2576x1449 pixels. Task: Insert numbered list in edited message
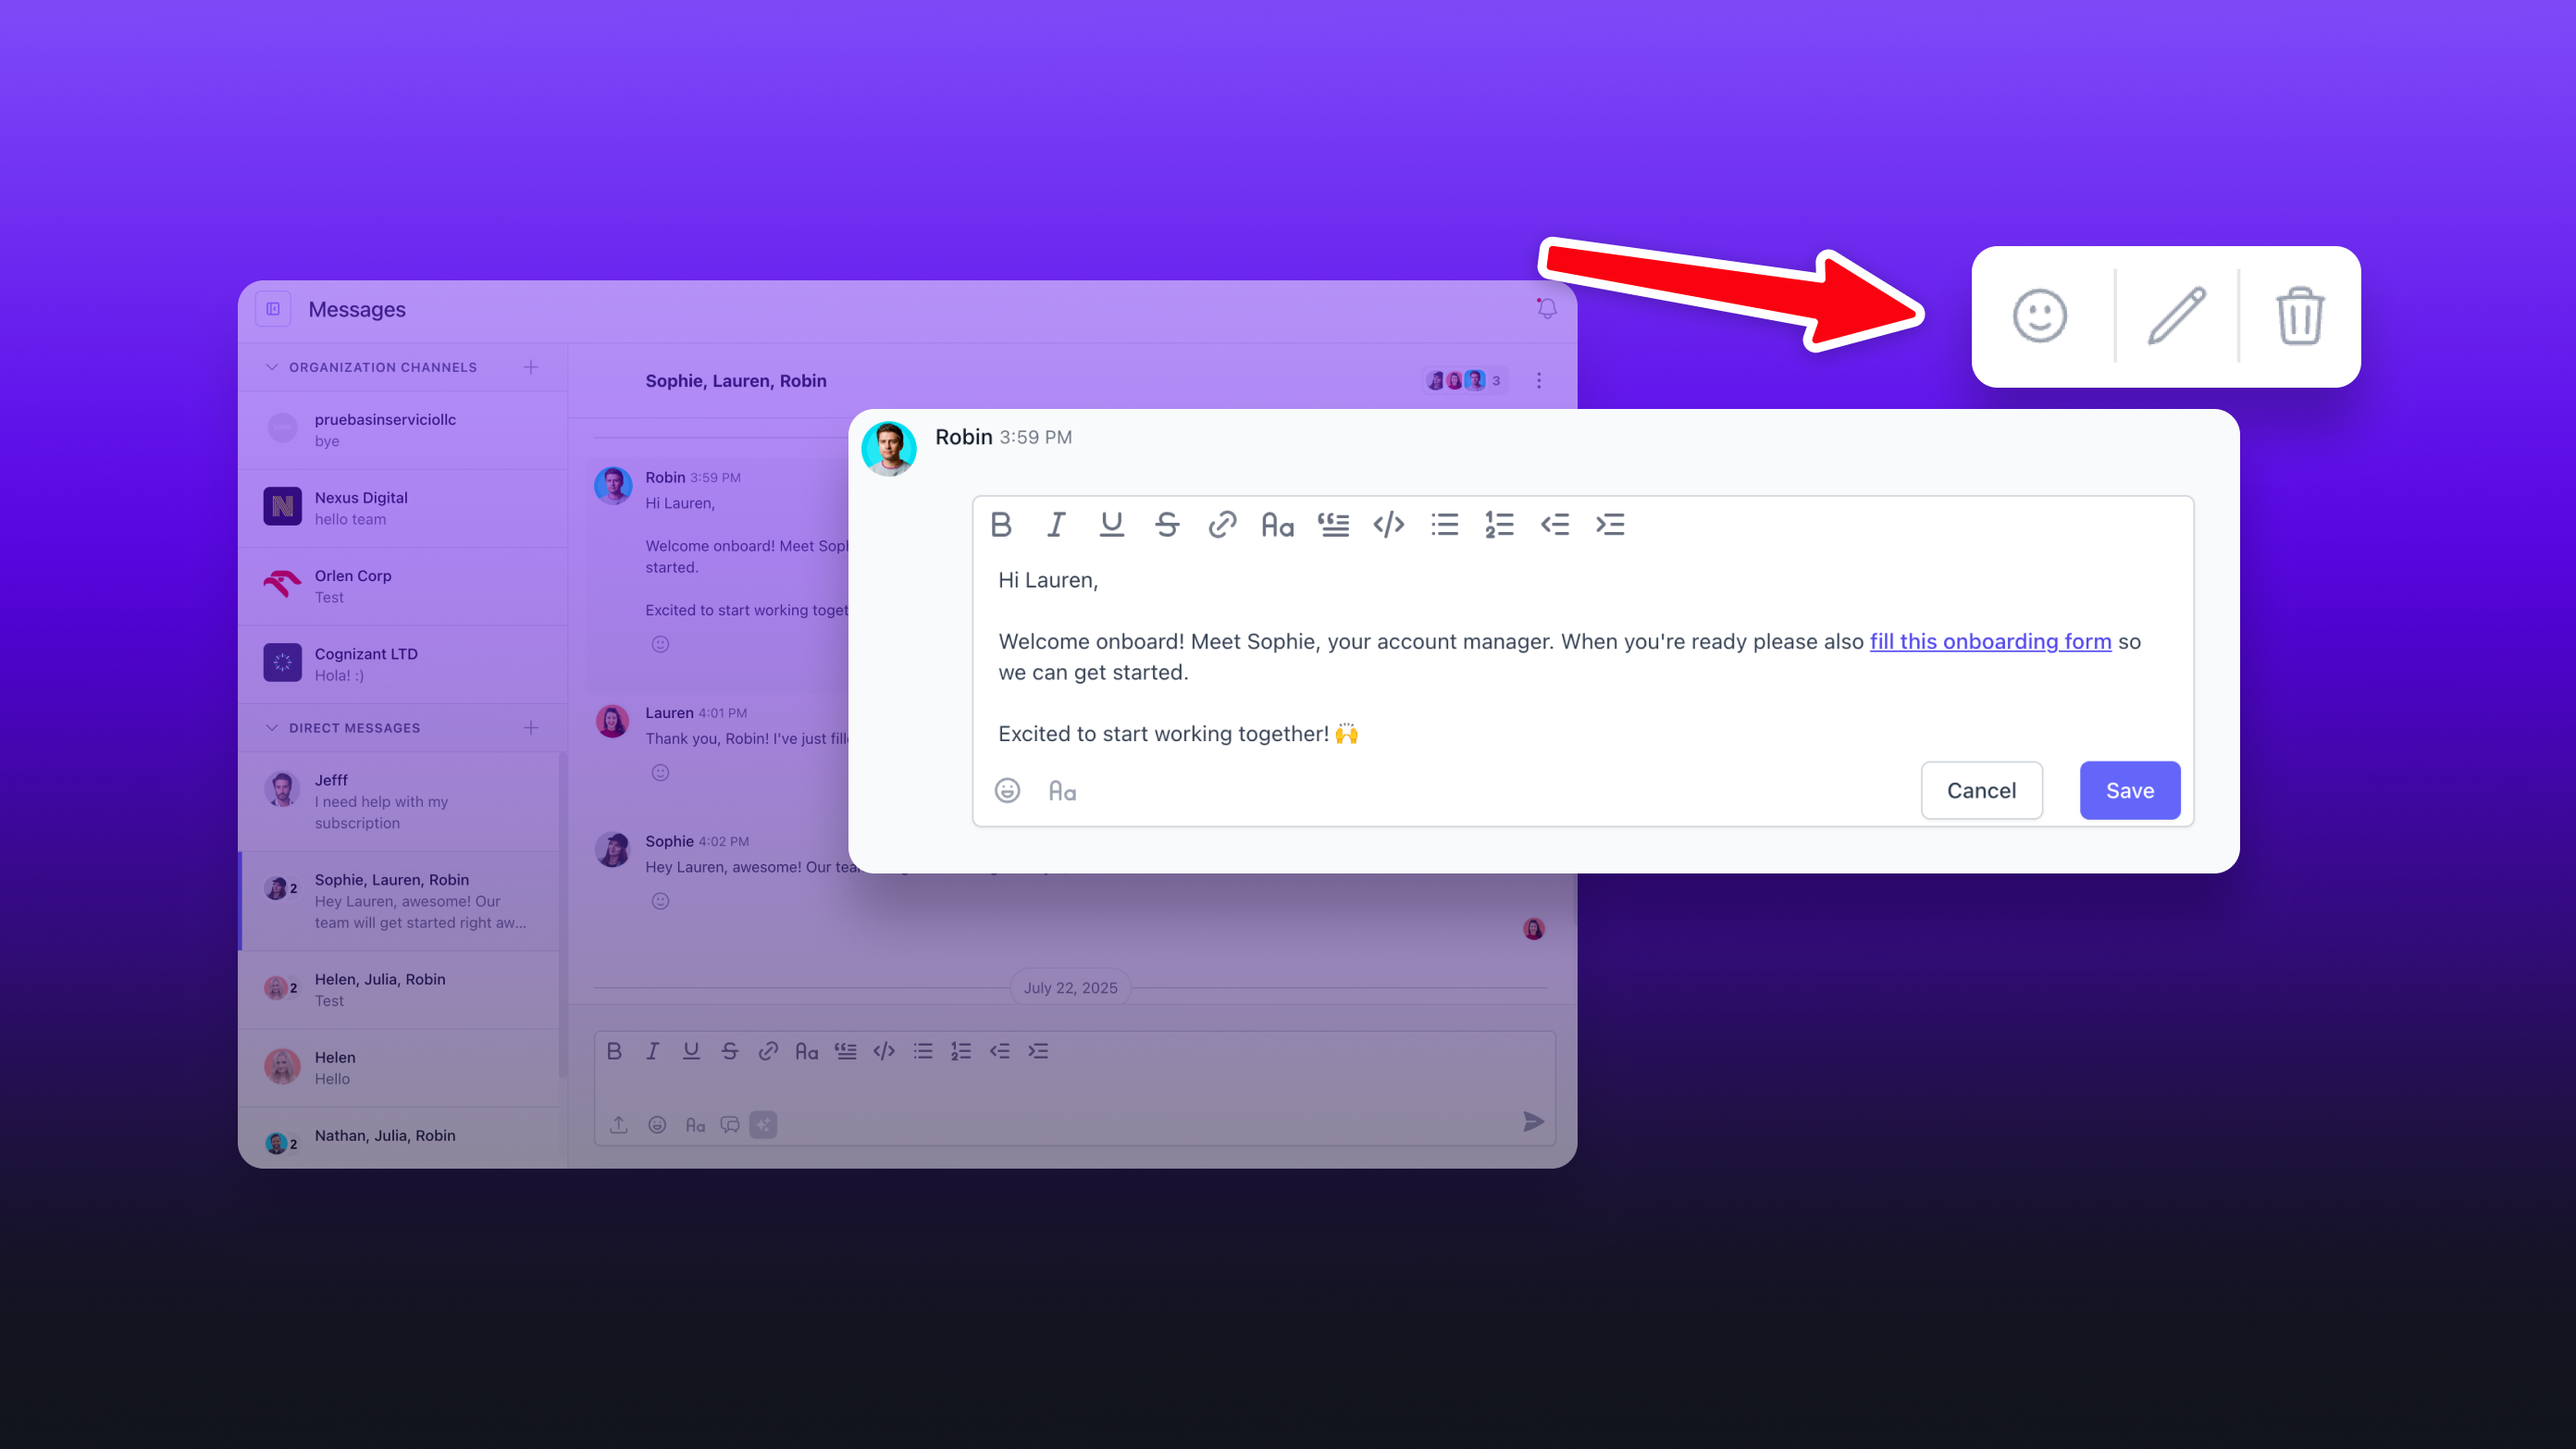[1499, 524]
